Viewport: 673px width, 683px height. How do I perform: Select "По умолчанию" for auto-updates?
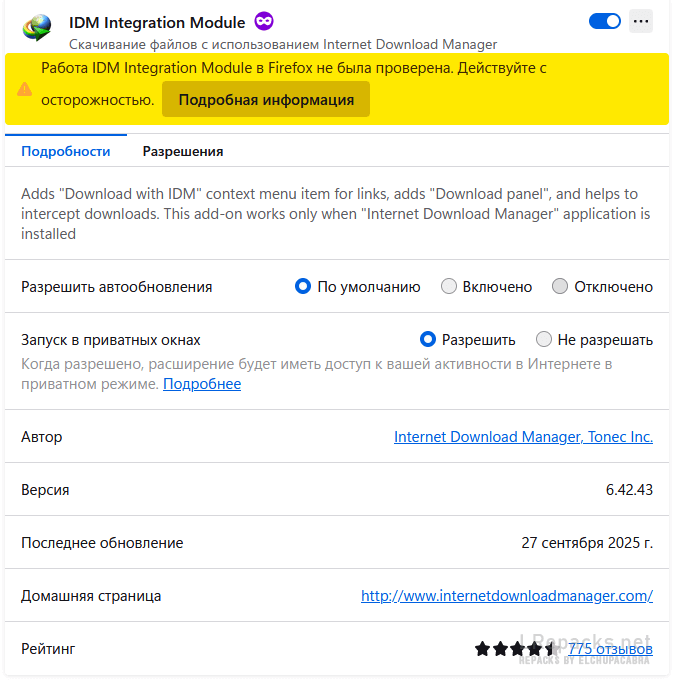point(304,287)
